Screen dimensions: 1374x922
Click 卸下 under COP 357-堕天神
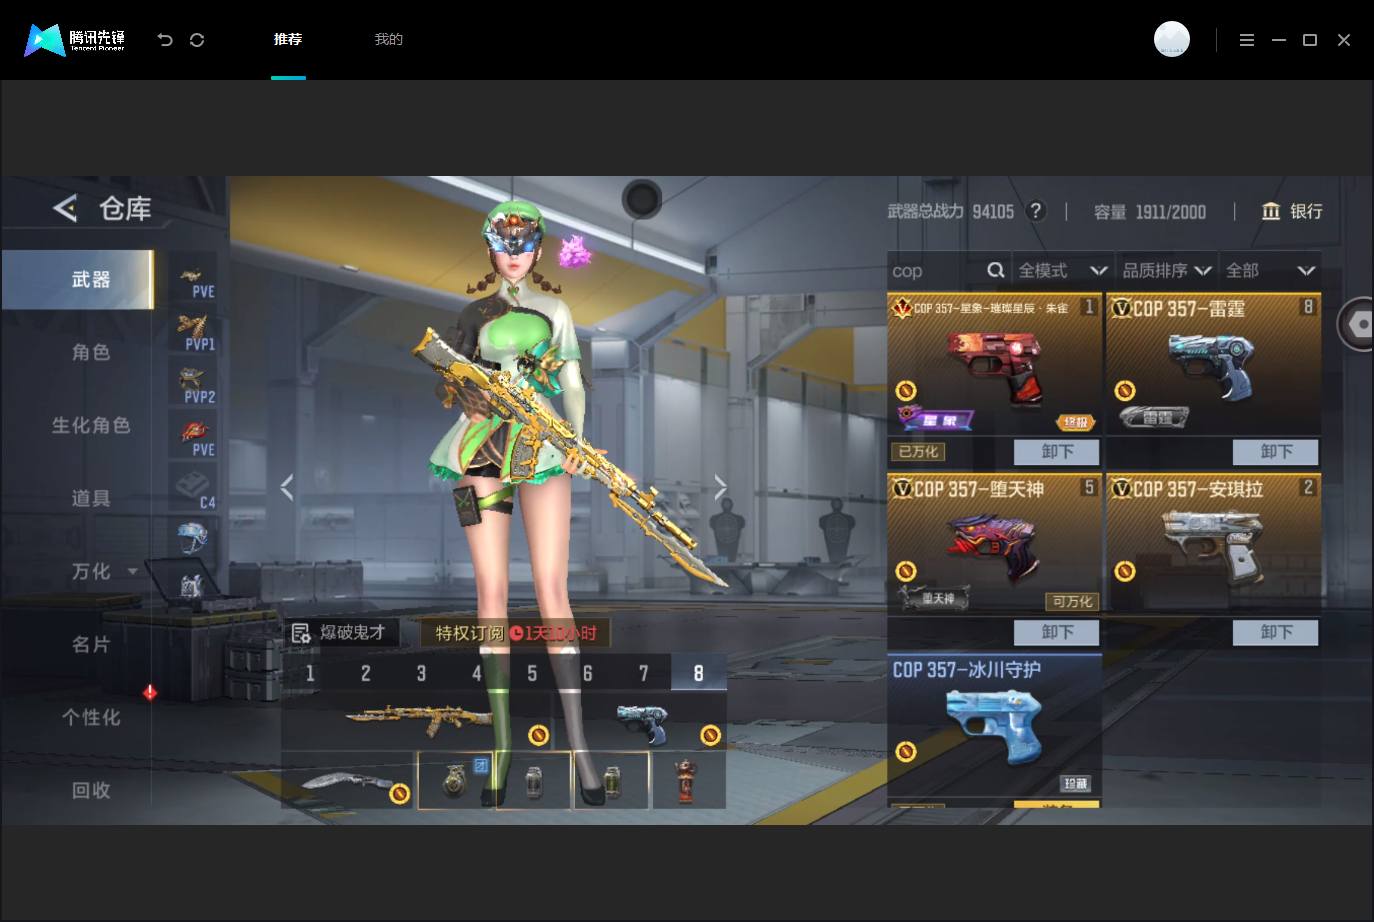1057,632
